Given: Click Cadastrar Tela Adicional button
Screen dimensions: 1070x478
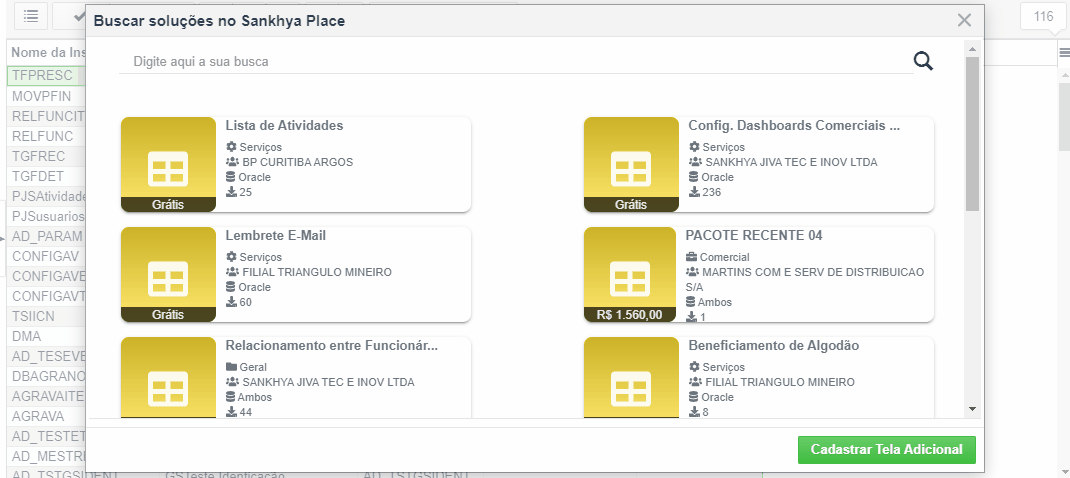Looking at the screenshot, I should pyautogui.click(x=886, y=450).
